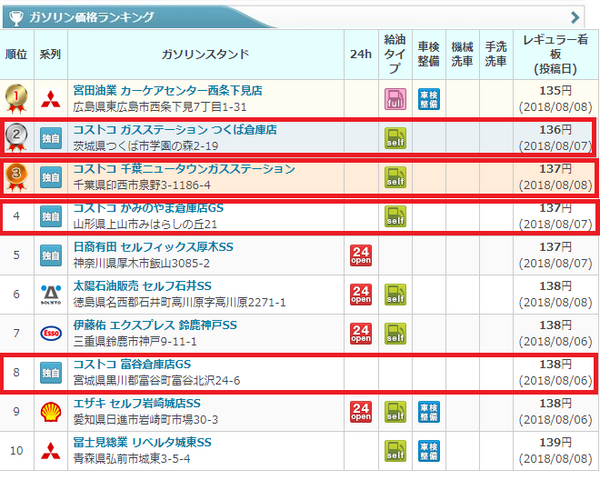Screen dimensions: 600x480
Task: Click the 系列 column header
Action: click(x=50, y=54)
